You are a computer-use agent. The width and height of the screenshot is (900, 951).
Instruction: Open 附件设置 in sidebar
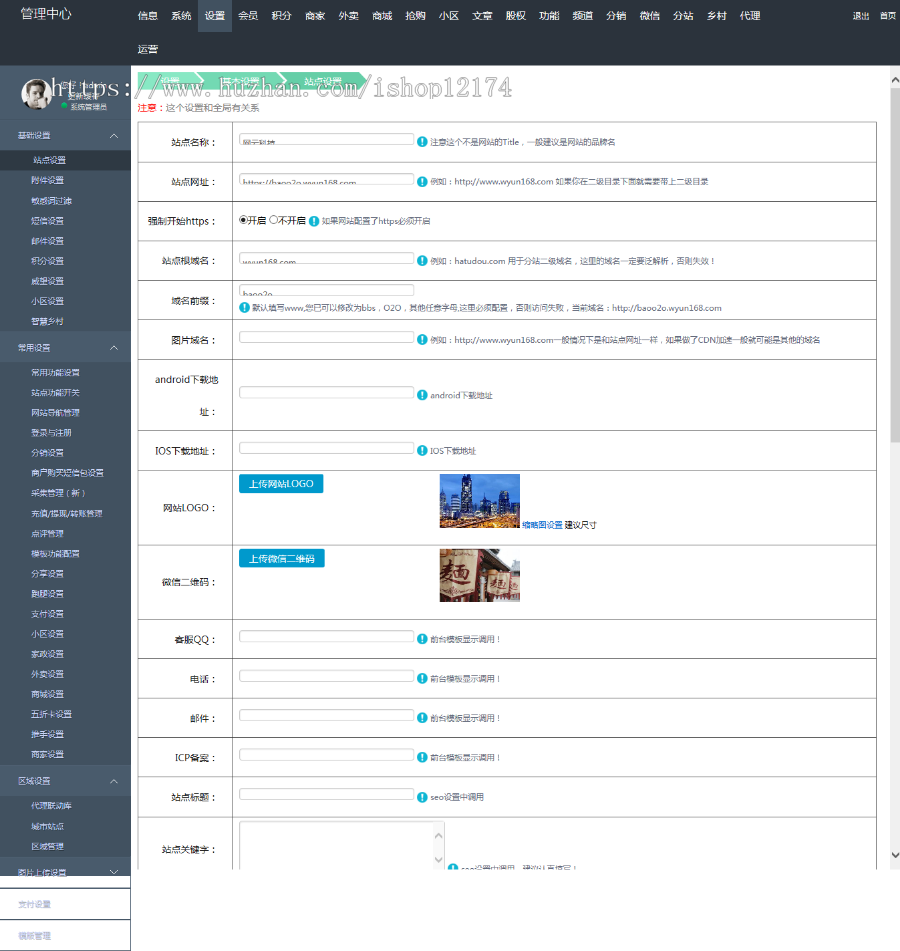pyautogui.click(x=47, y=180)
